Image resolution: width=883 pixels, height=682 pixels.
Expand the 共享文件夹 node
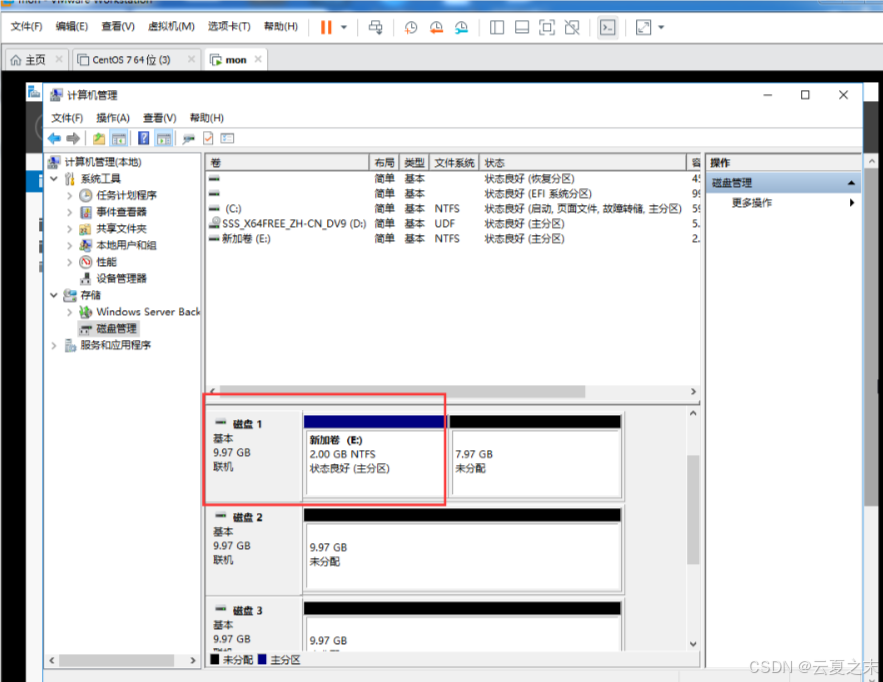69,229
